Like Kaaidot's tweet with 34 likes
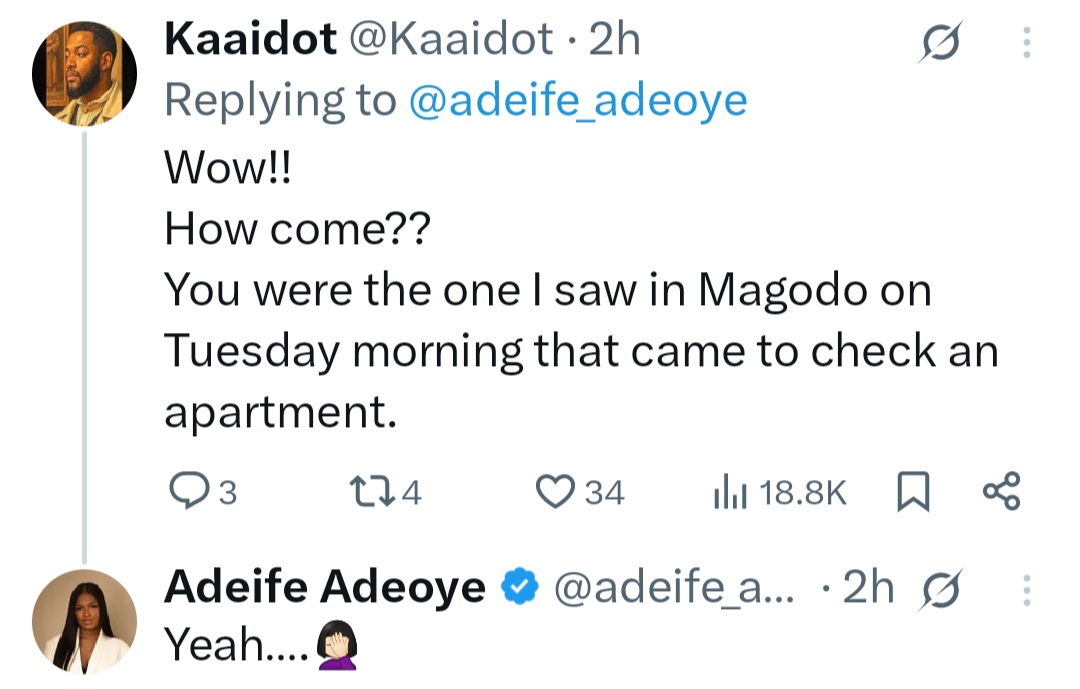 (552, 492)
